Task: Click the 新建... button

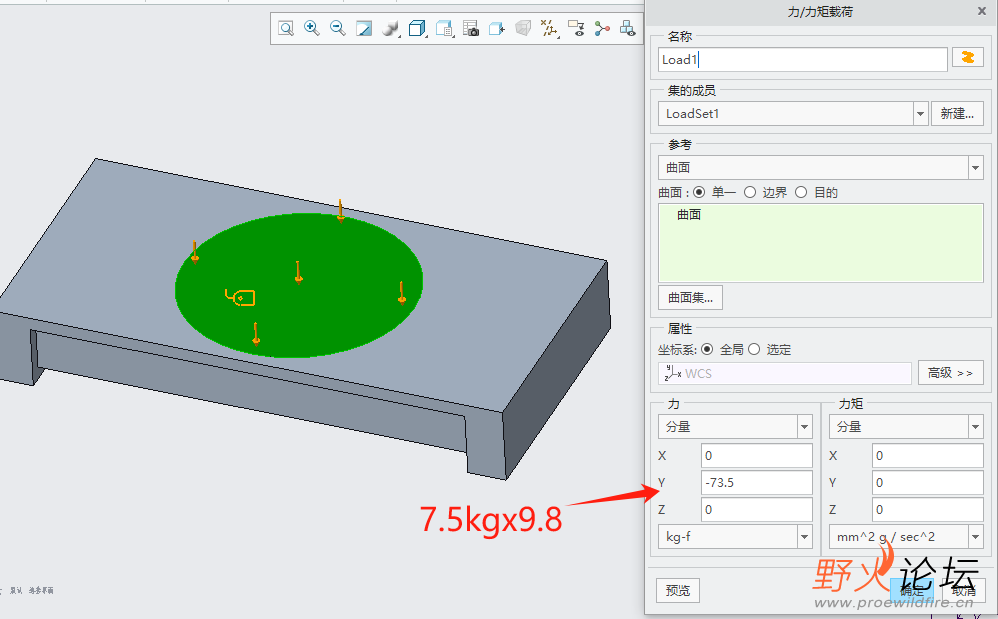Action: [x=957, y=114]
